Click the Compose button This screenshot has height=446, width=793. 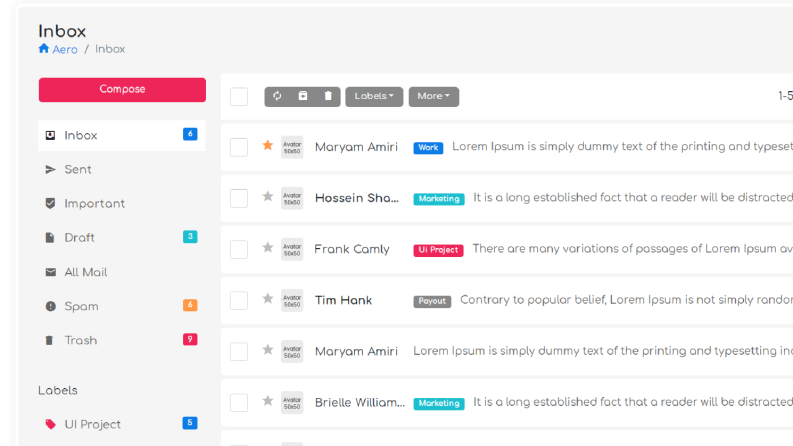tap(122, 90)
